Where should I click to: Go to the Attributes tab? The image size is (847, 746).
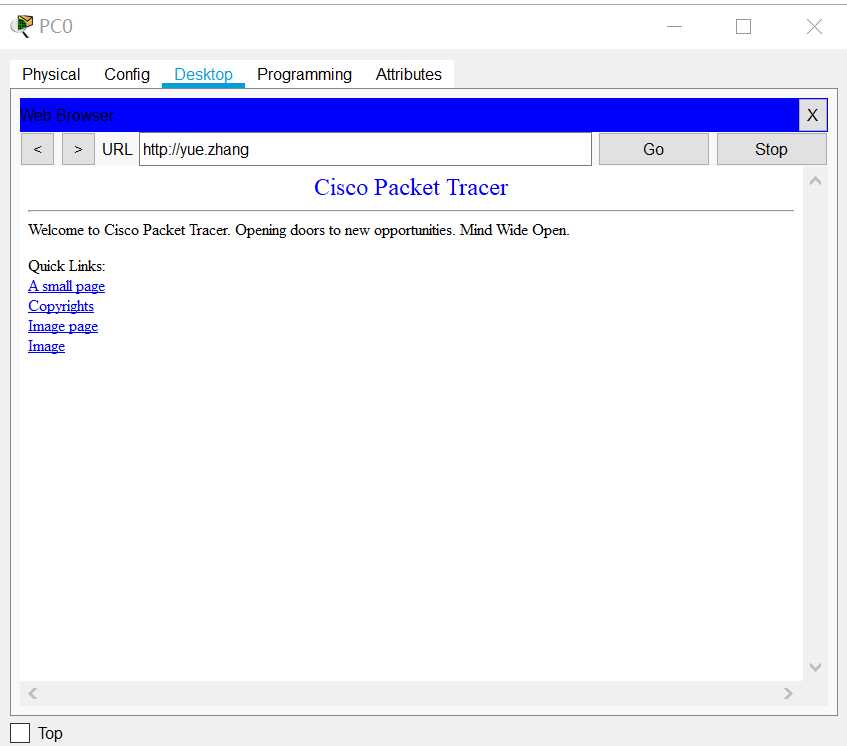coord(408,74)
